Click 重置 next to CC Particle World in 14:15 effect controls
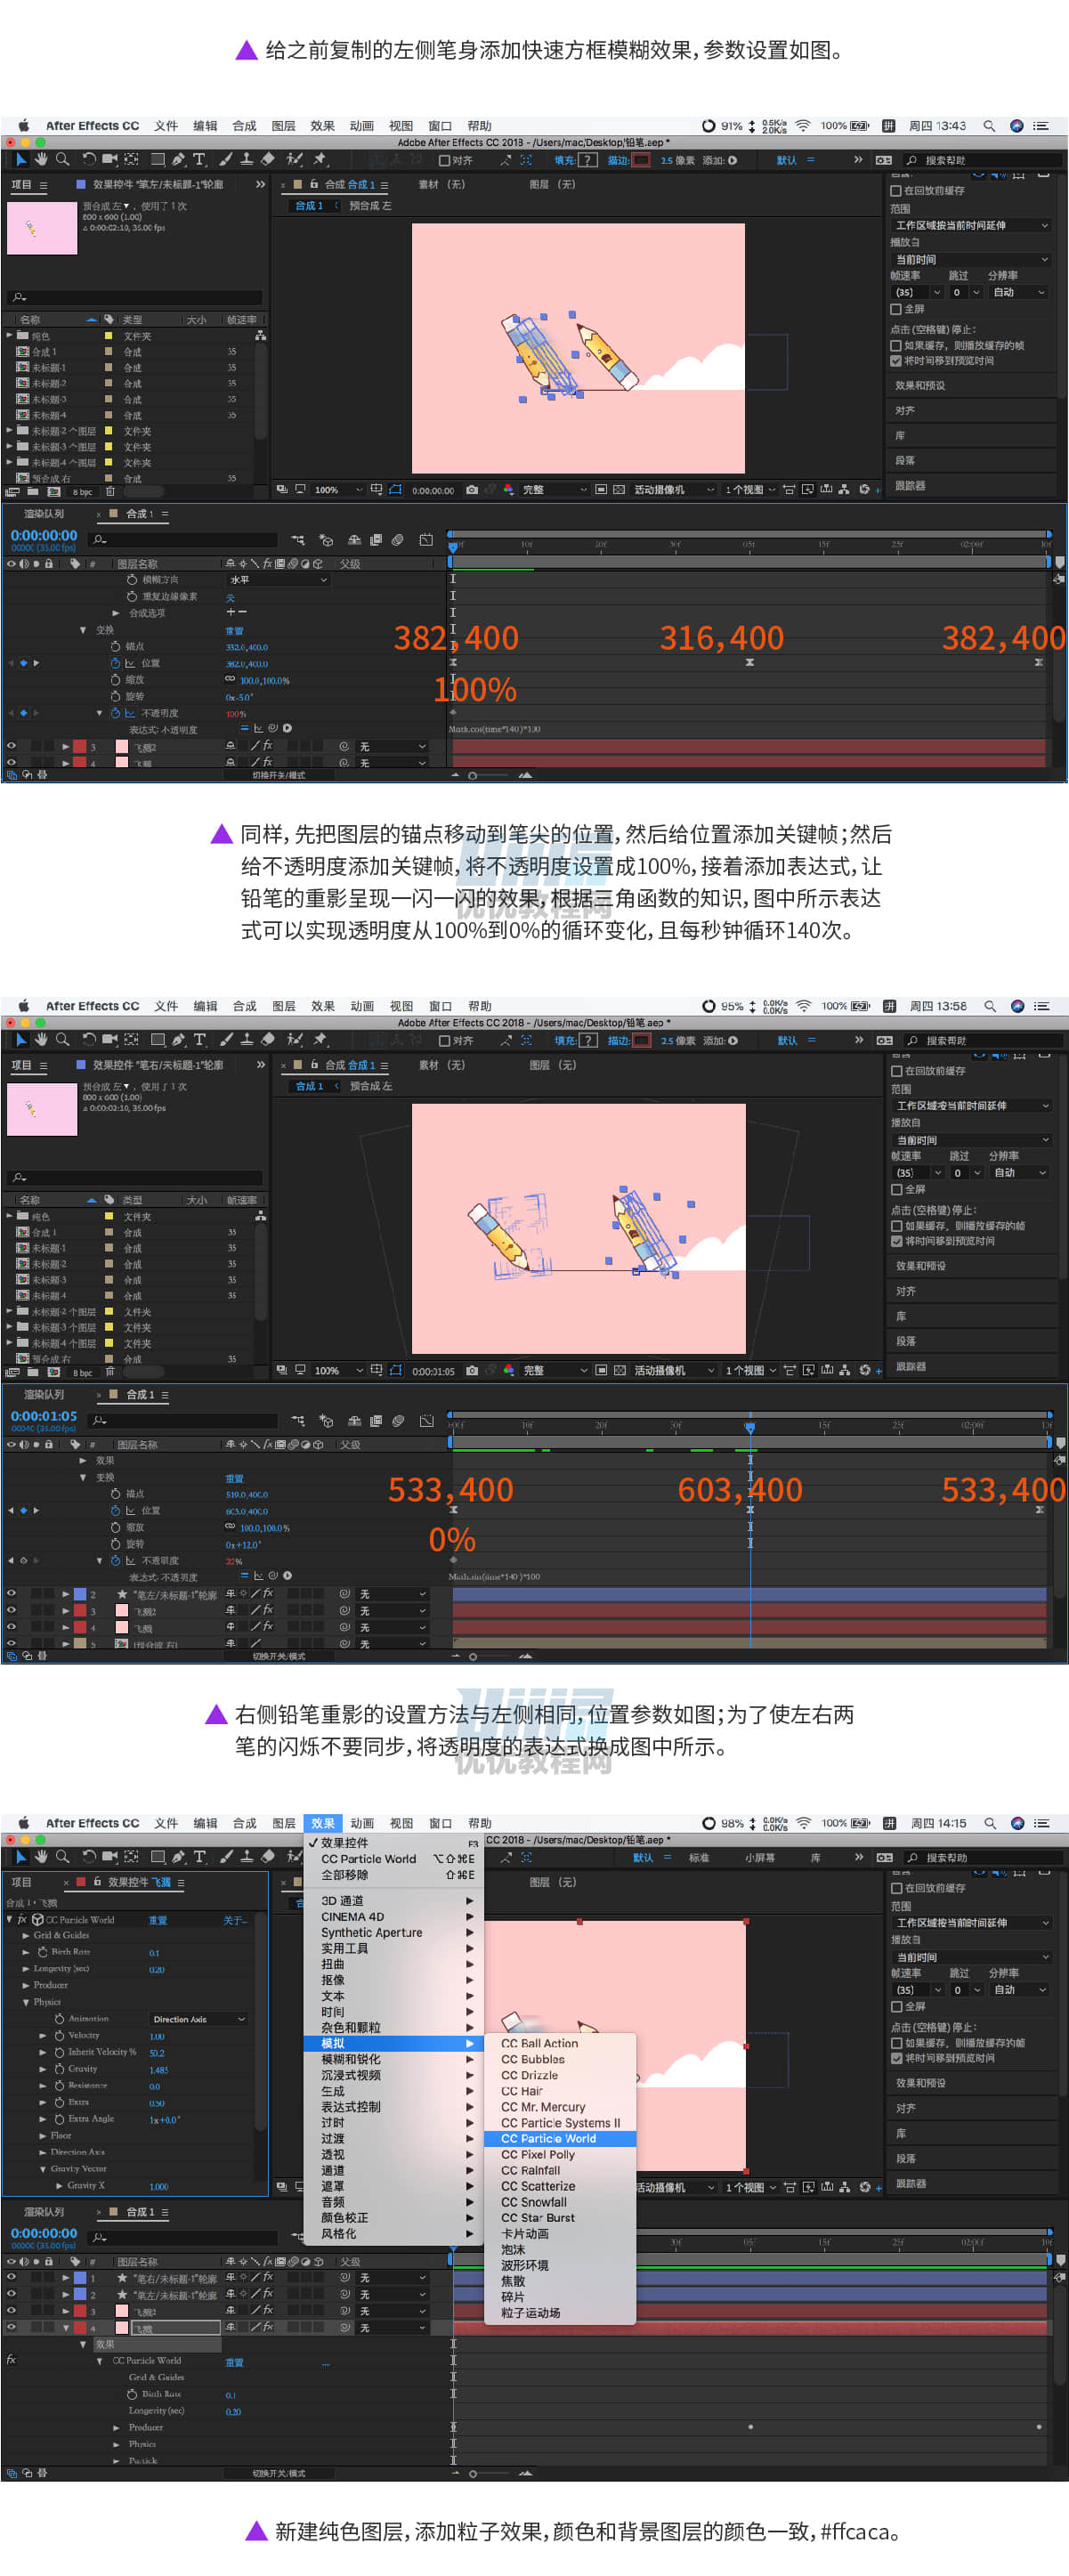 [158, 1920]
